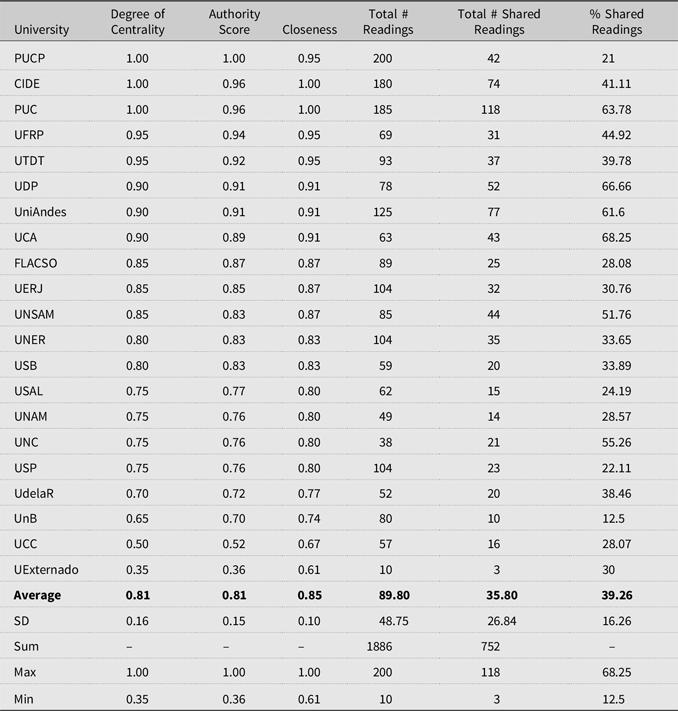The width and height of the screenshot is (678, 711).
Task: Click the University column header
Action: pos(42,29)
